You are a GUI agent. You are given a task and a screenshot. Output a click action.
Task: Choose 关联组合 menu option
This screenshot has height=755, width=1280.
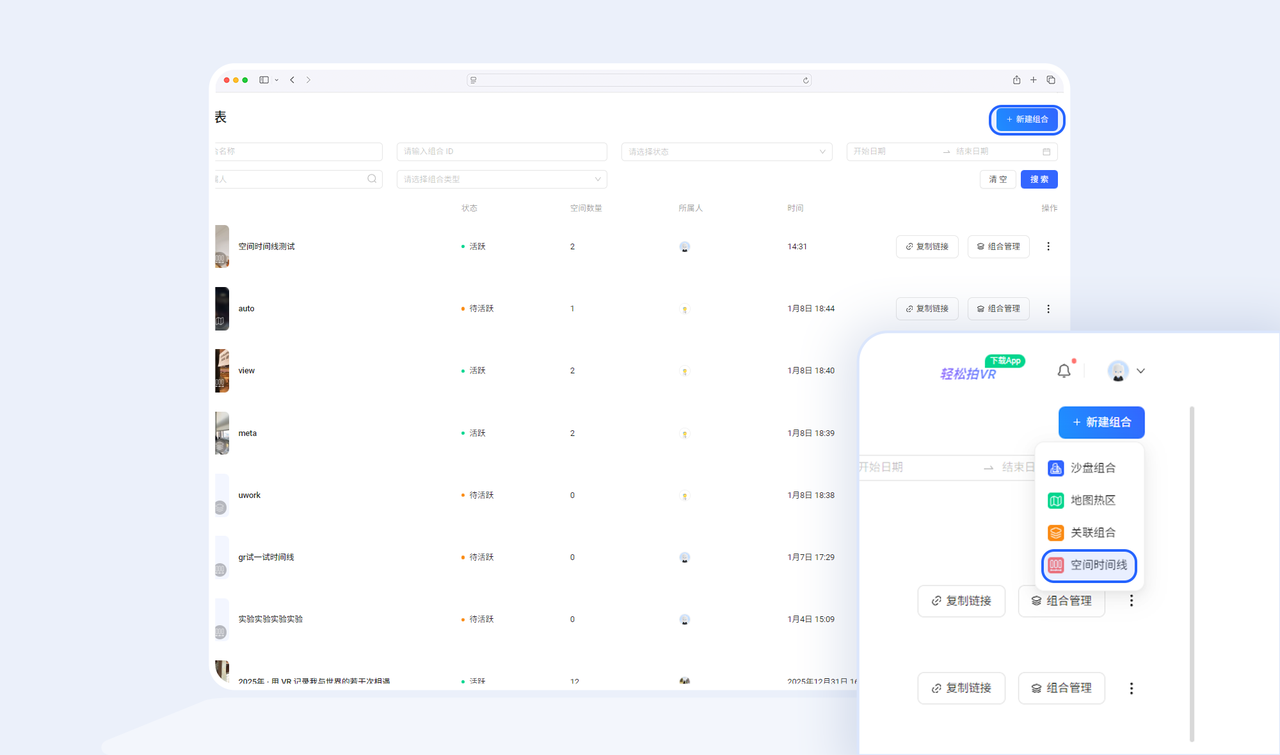[x=1092, y=533]
